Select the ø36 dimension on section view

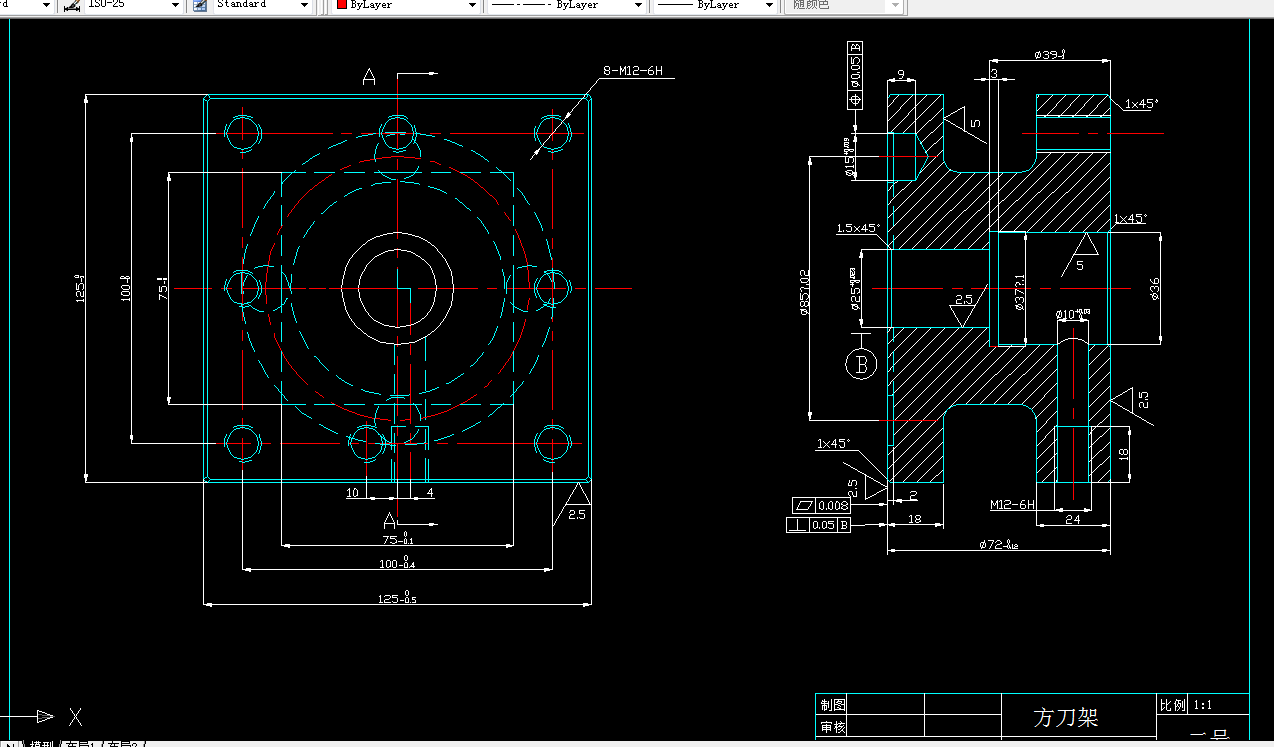[x=1155, y=289]
